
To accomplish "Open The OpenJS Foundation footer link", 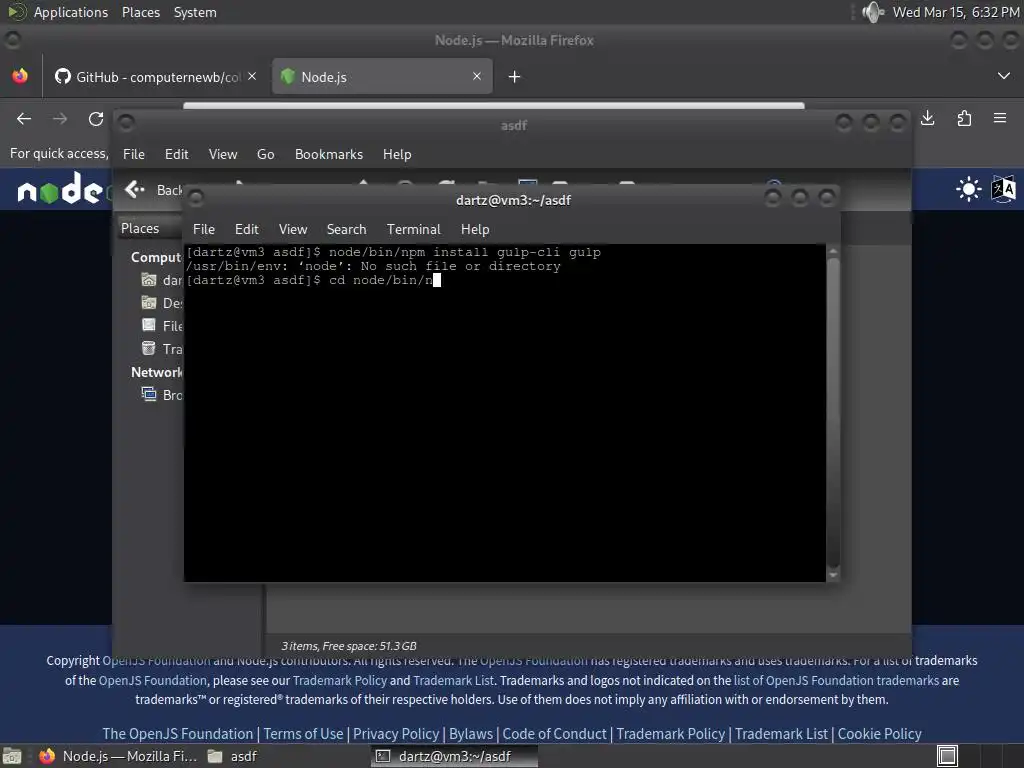I will pos(177,734).
